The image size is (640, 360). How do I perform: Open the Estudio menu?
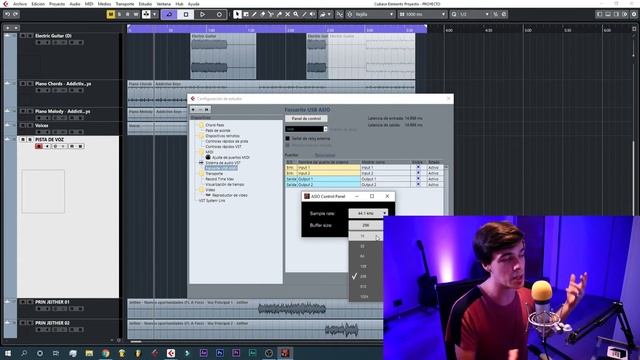point(145,4)
